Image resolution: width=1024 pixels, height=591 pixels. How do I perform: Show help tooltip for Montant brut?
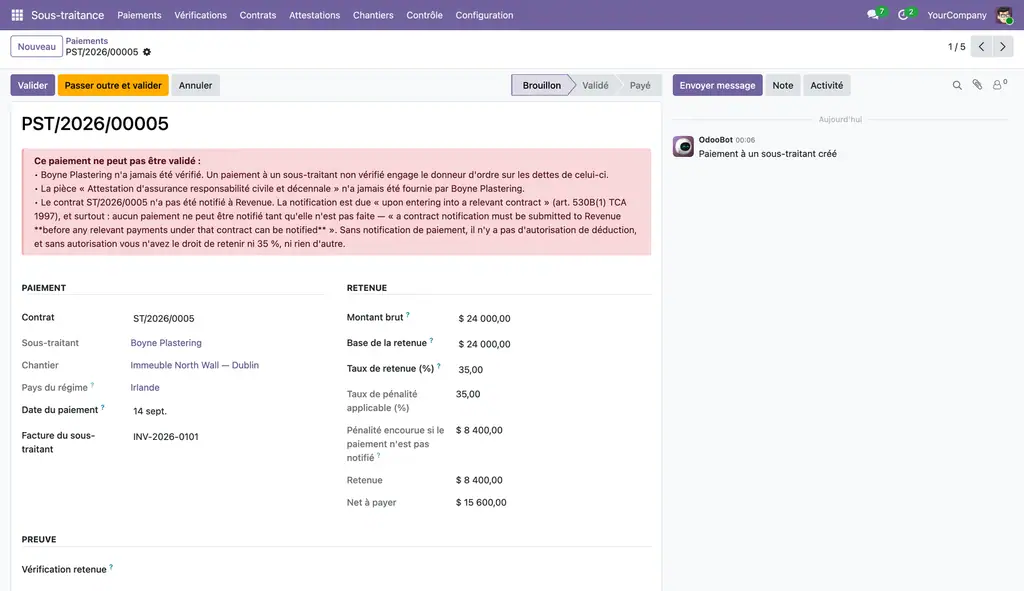[408, 315]
